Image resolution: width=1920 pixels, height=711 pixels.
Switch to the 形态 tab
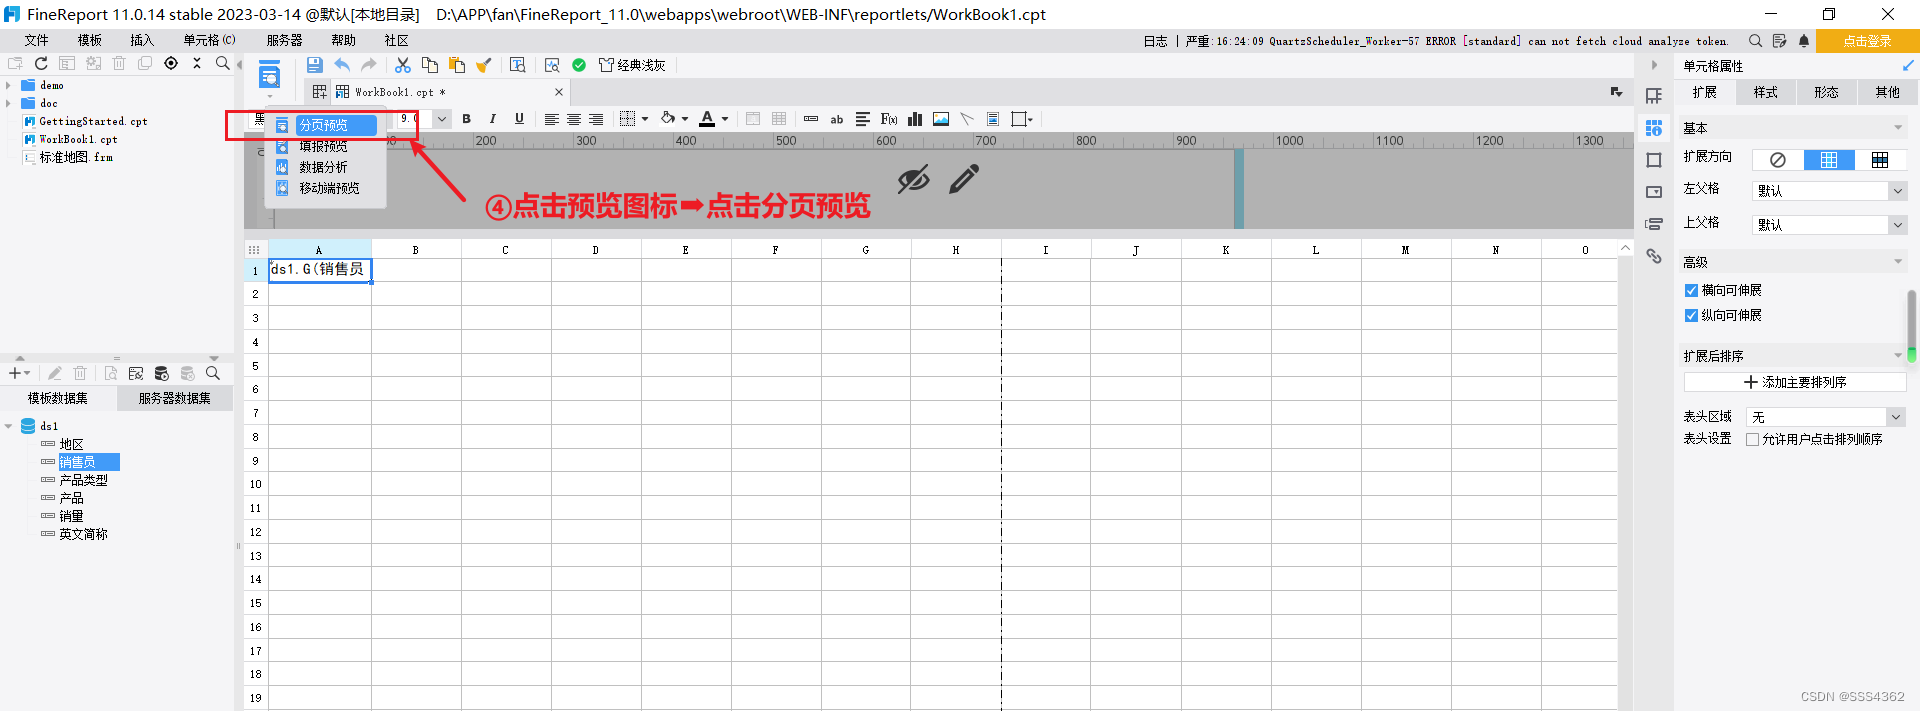pos(1826,92)
